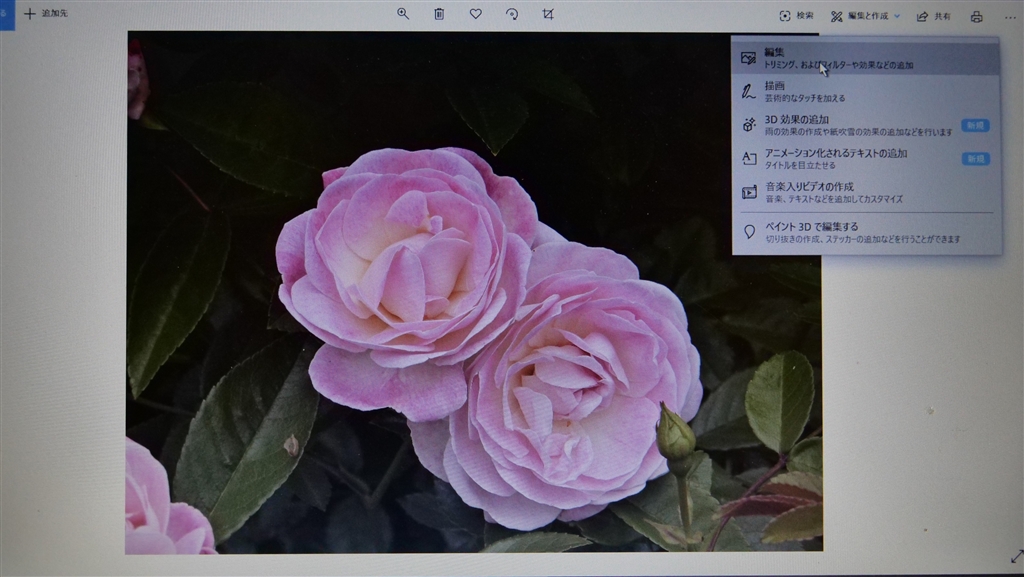Open the 共有 share button

pyautogui.click(x=933, y=16)
